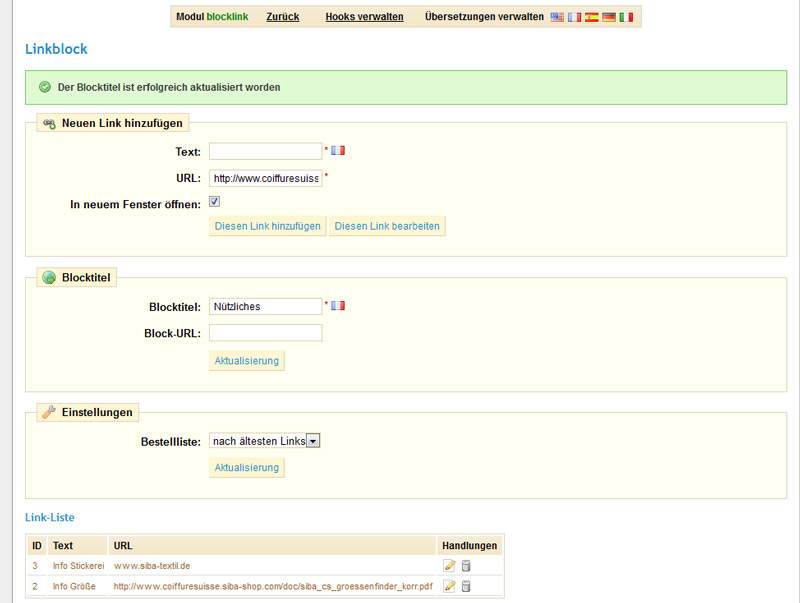Focus the empty Block-URL input field
Screen dimensions: 800x603
click(x=265, y=333)
